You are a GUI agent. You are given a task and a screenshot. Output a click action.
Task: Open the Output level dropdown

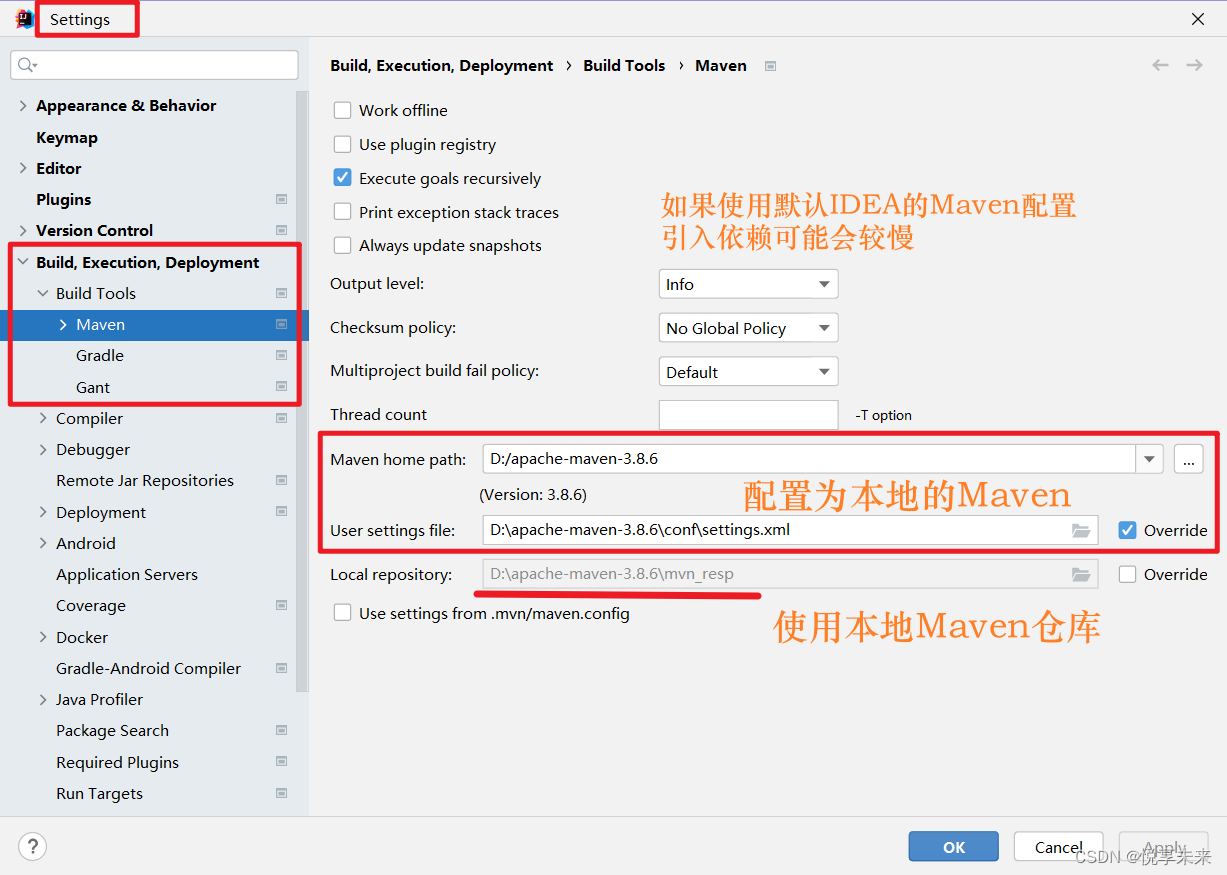pos(748,284)
